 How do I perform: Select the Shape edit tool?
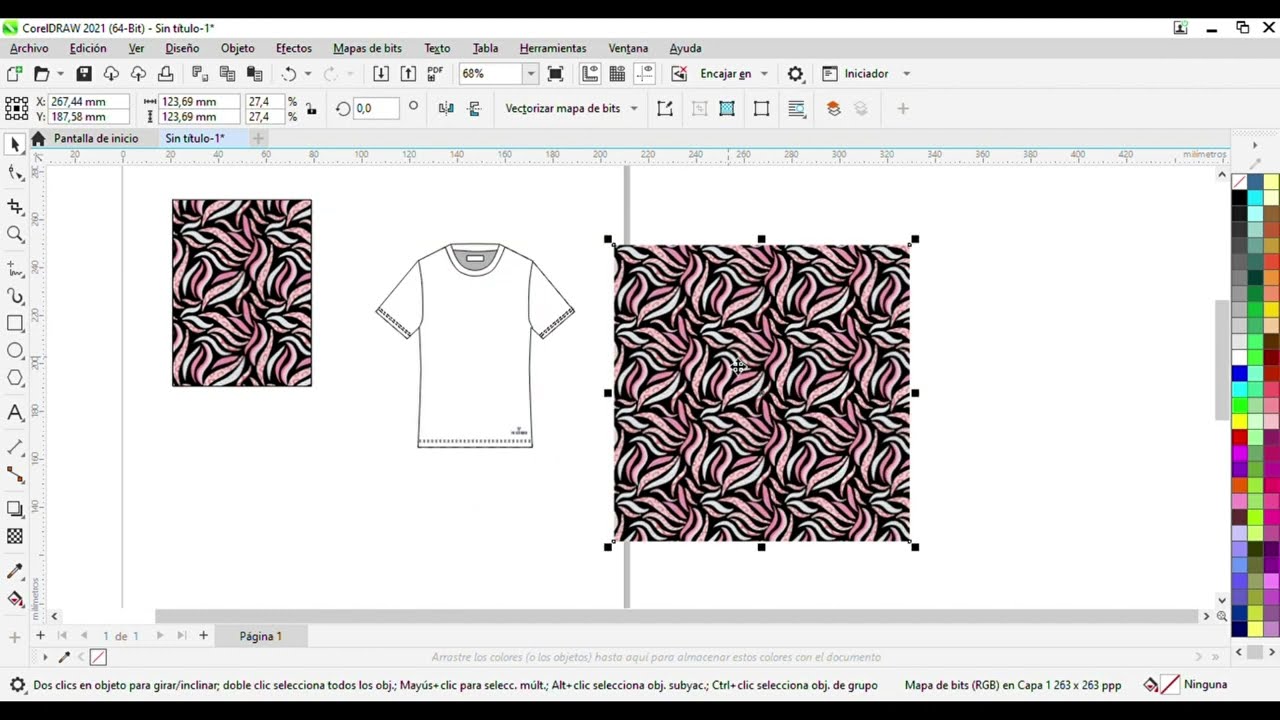pos(15,172)
